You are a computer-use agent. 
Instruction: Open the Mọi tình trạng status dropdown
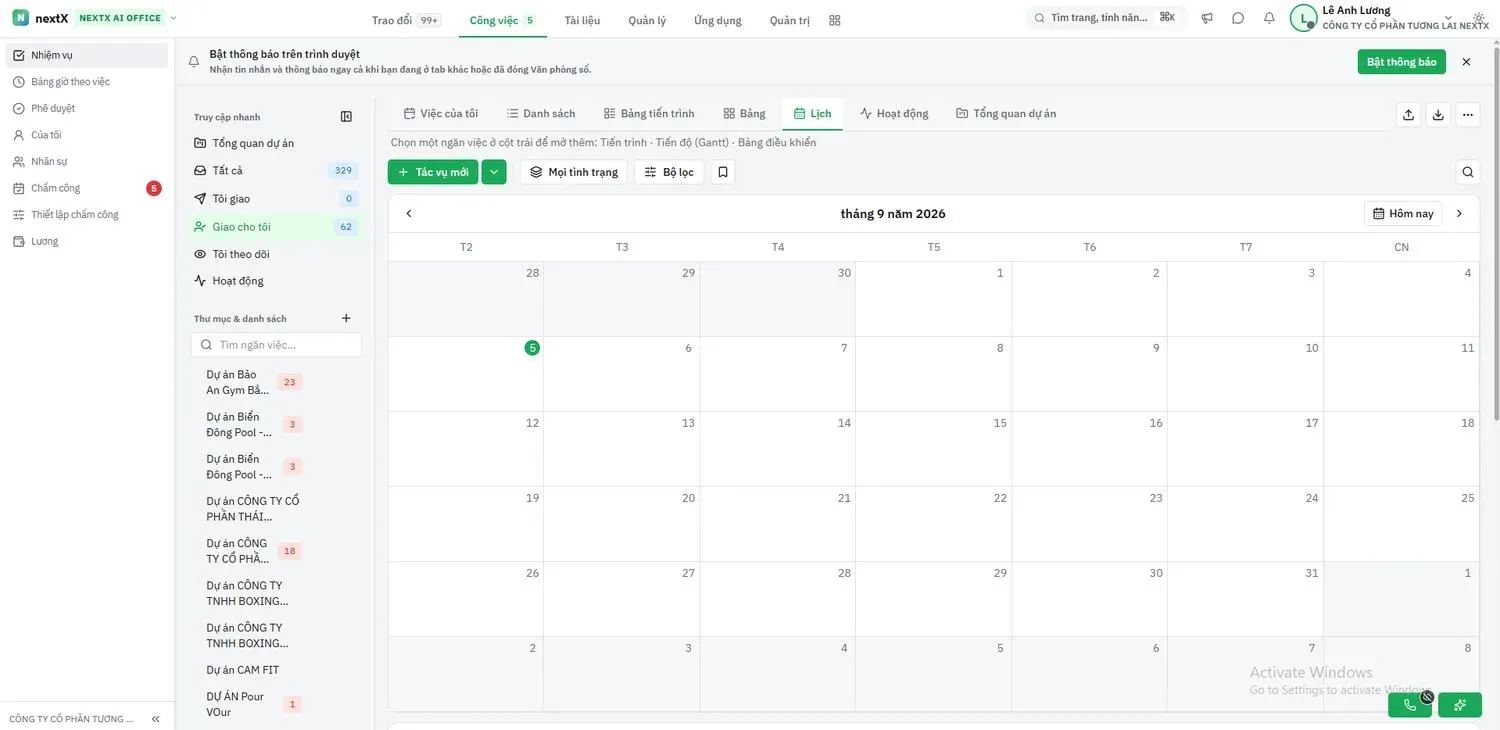tap(574, 172)
